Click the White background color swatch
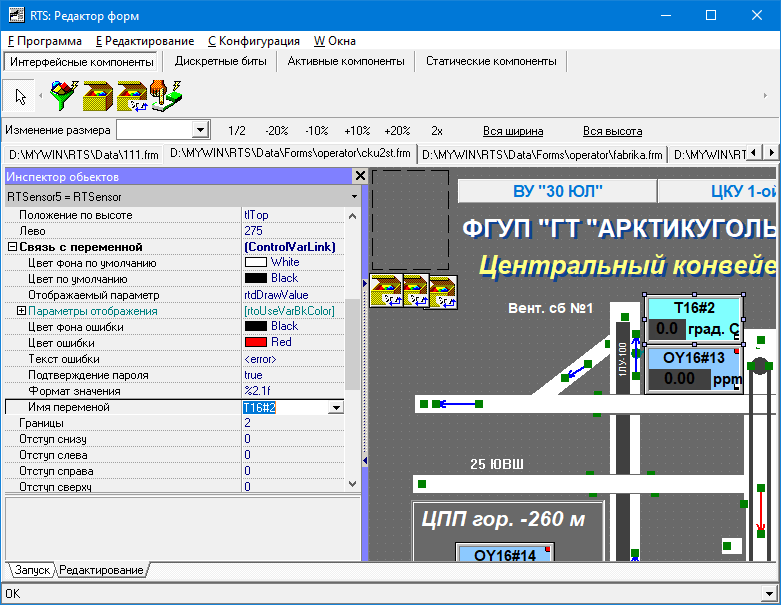The width and height of the screenshot is (781, 605). [x=256, y=262]
